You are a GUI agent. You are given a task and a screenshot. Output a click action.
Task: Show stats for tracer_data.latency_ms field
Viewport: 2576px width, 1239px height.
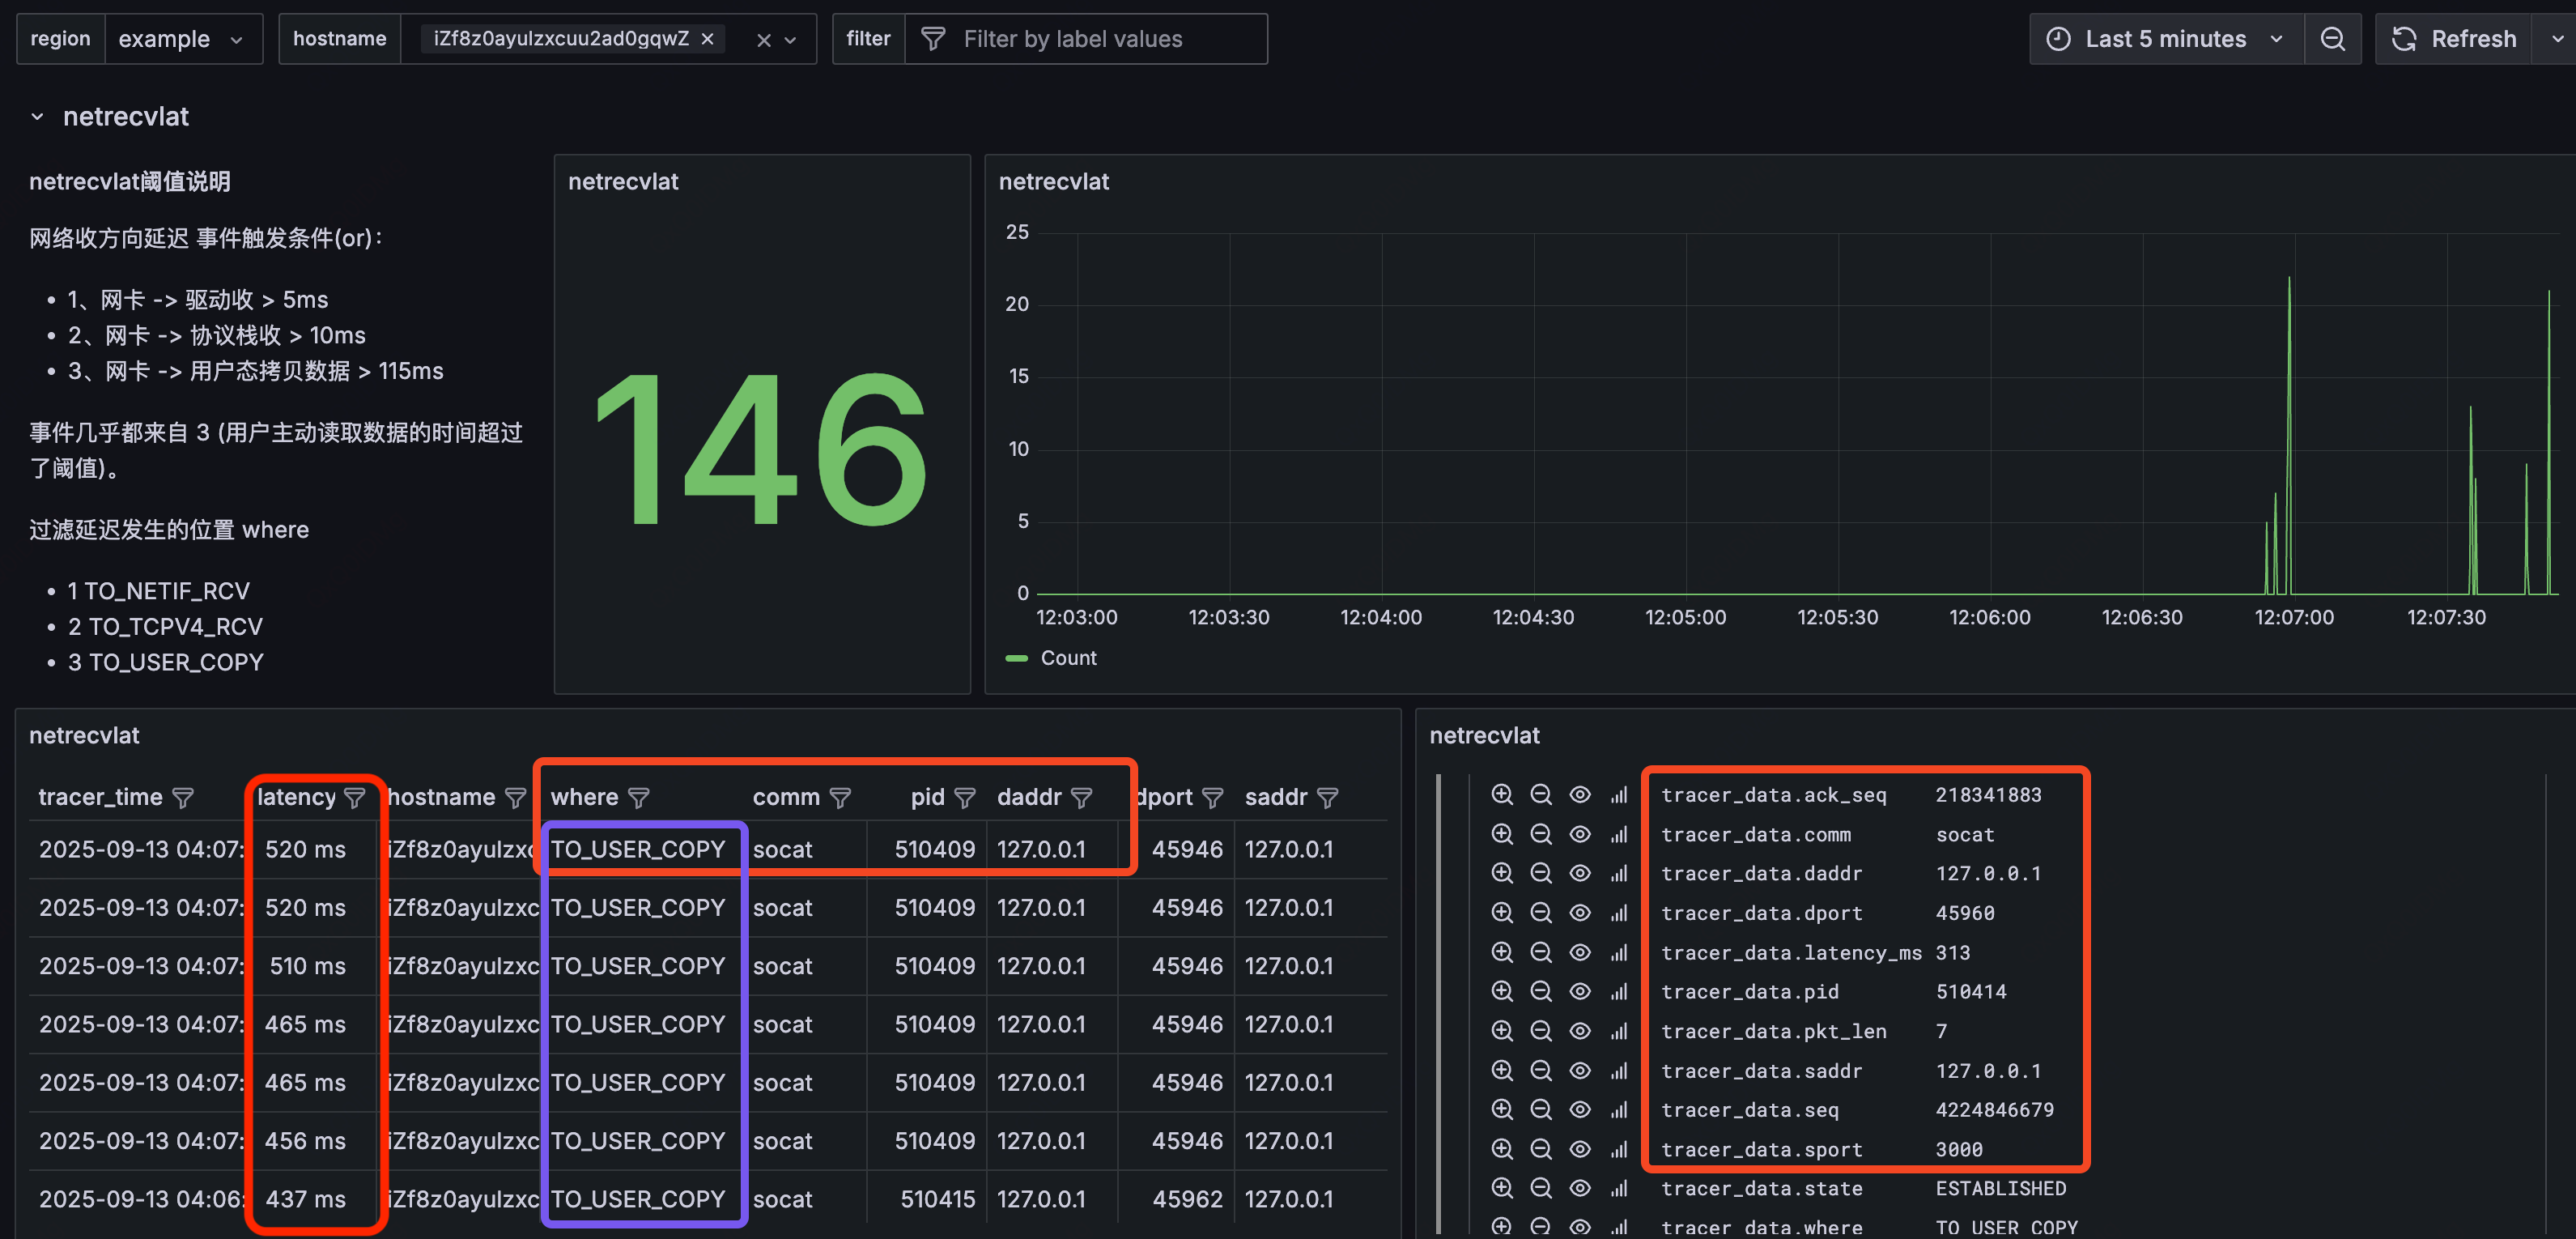pos(1619,952)
